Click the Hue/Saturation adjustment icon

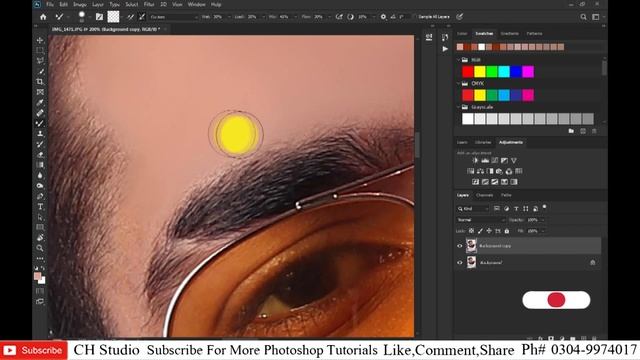pyautogui.click(x=471, y=171)
